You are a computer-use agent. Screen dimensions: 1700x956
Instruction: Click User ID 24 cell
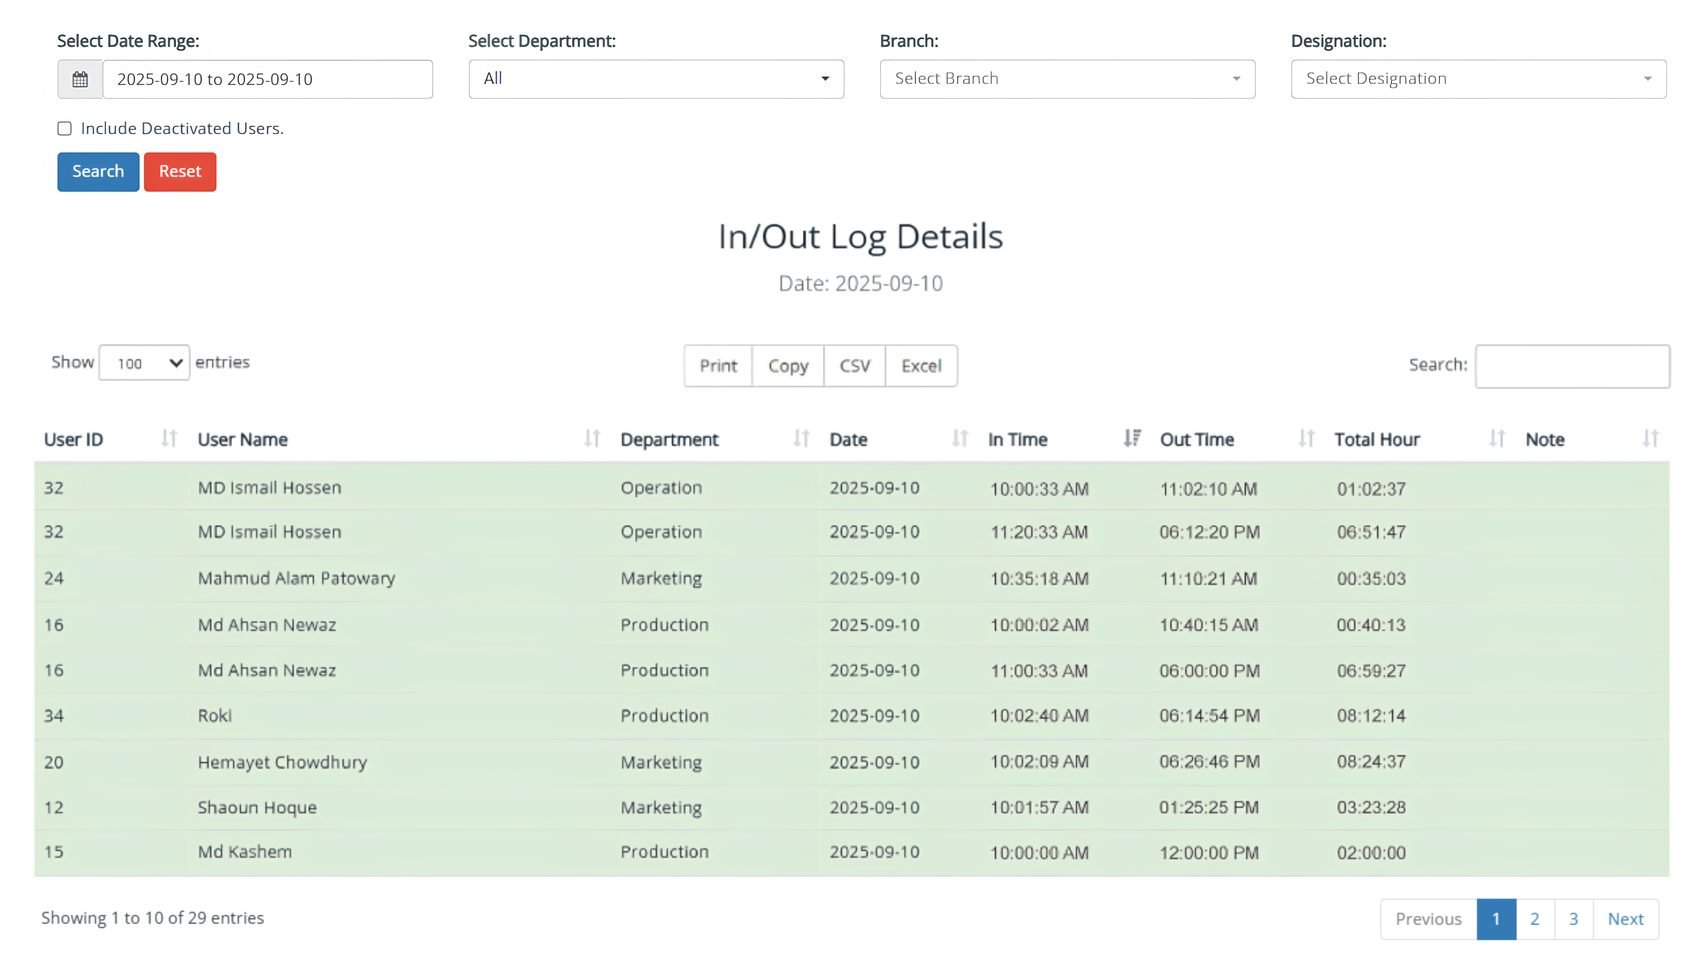(54, 578)
